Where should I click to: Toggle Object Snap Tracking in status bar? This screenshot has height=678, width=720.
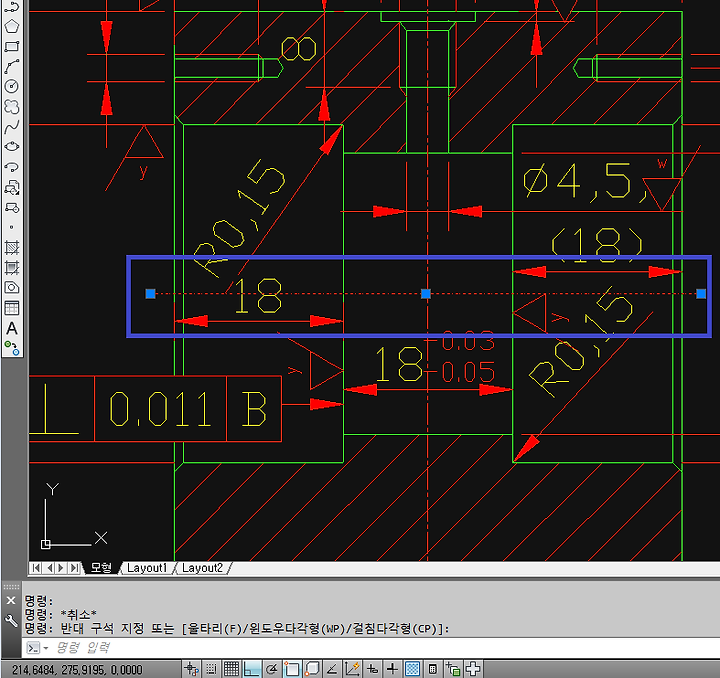tap(332, 669)
